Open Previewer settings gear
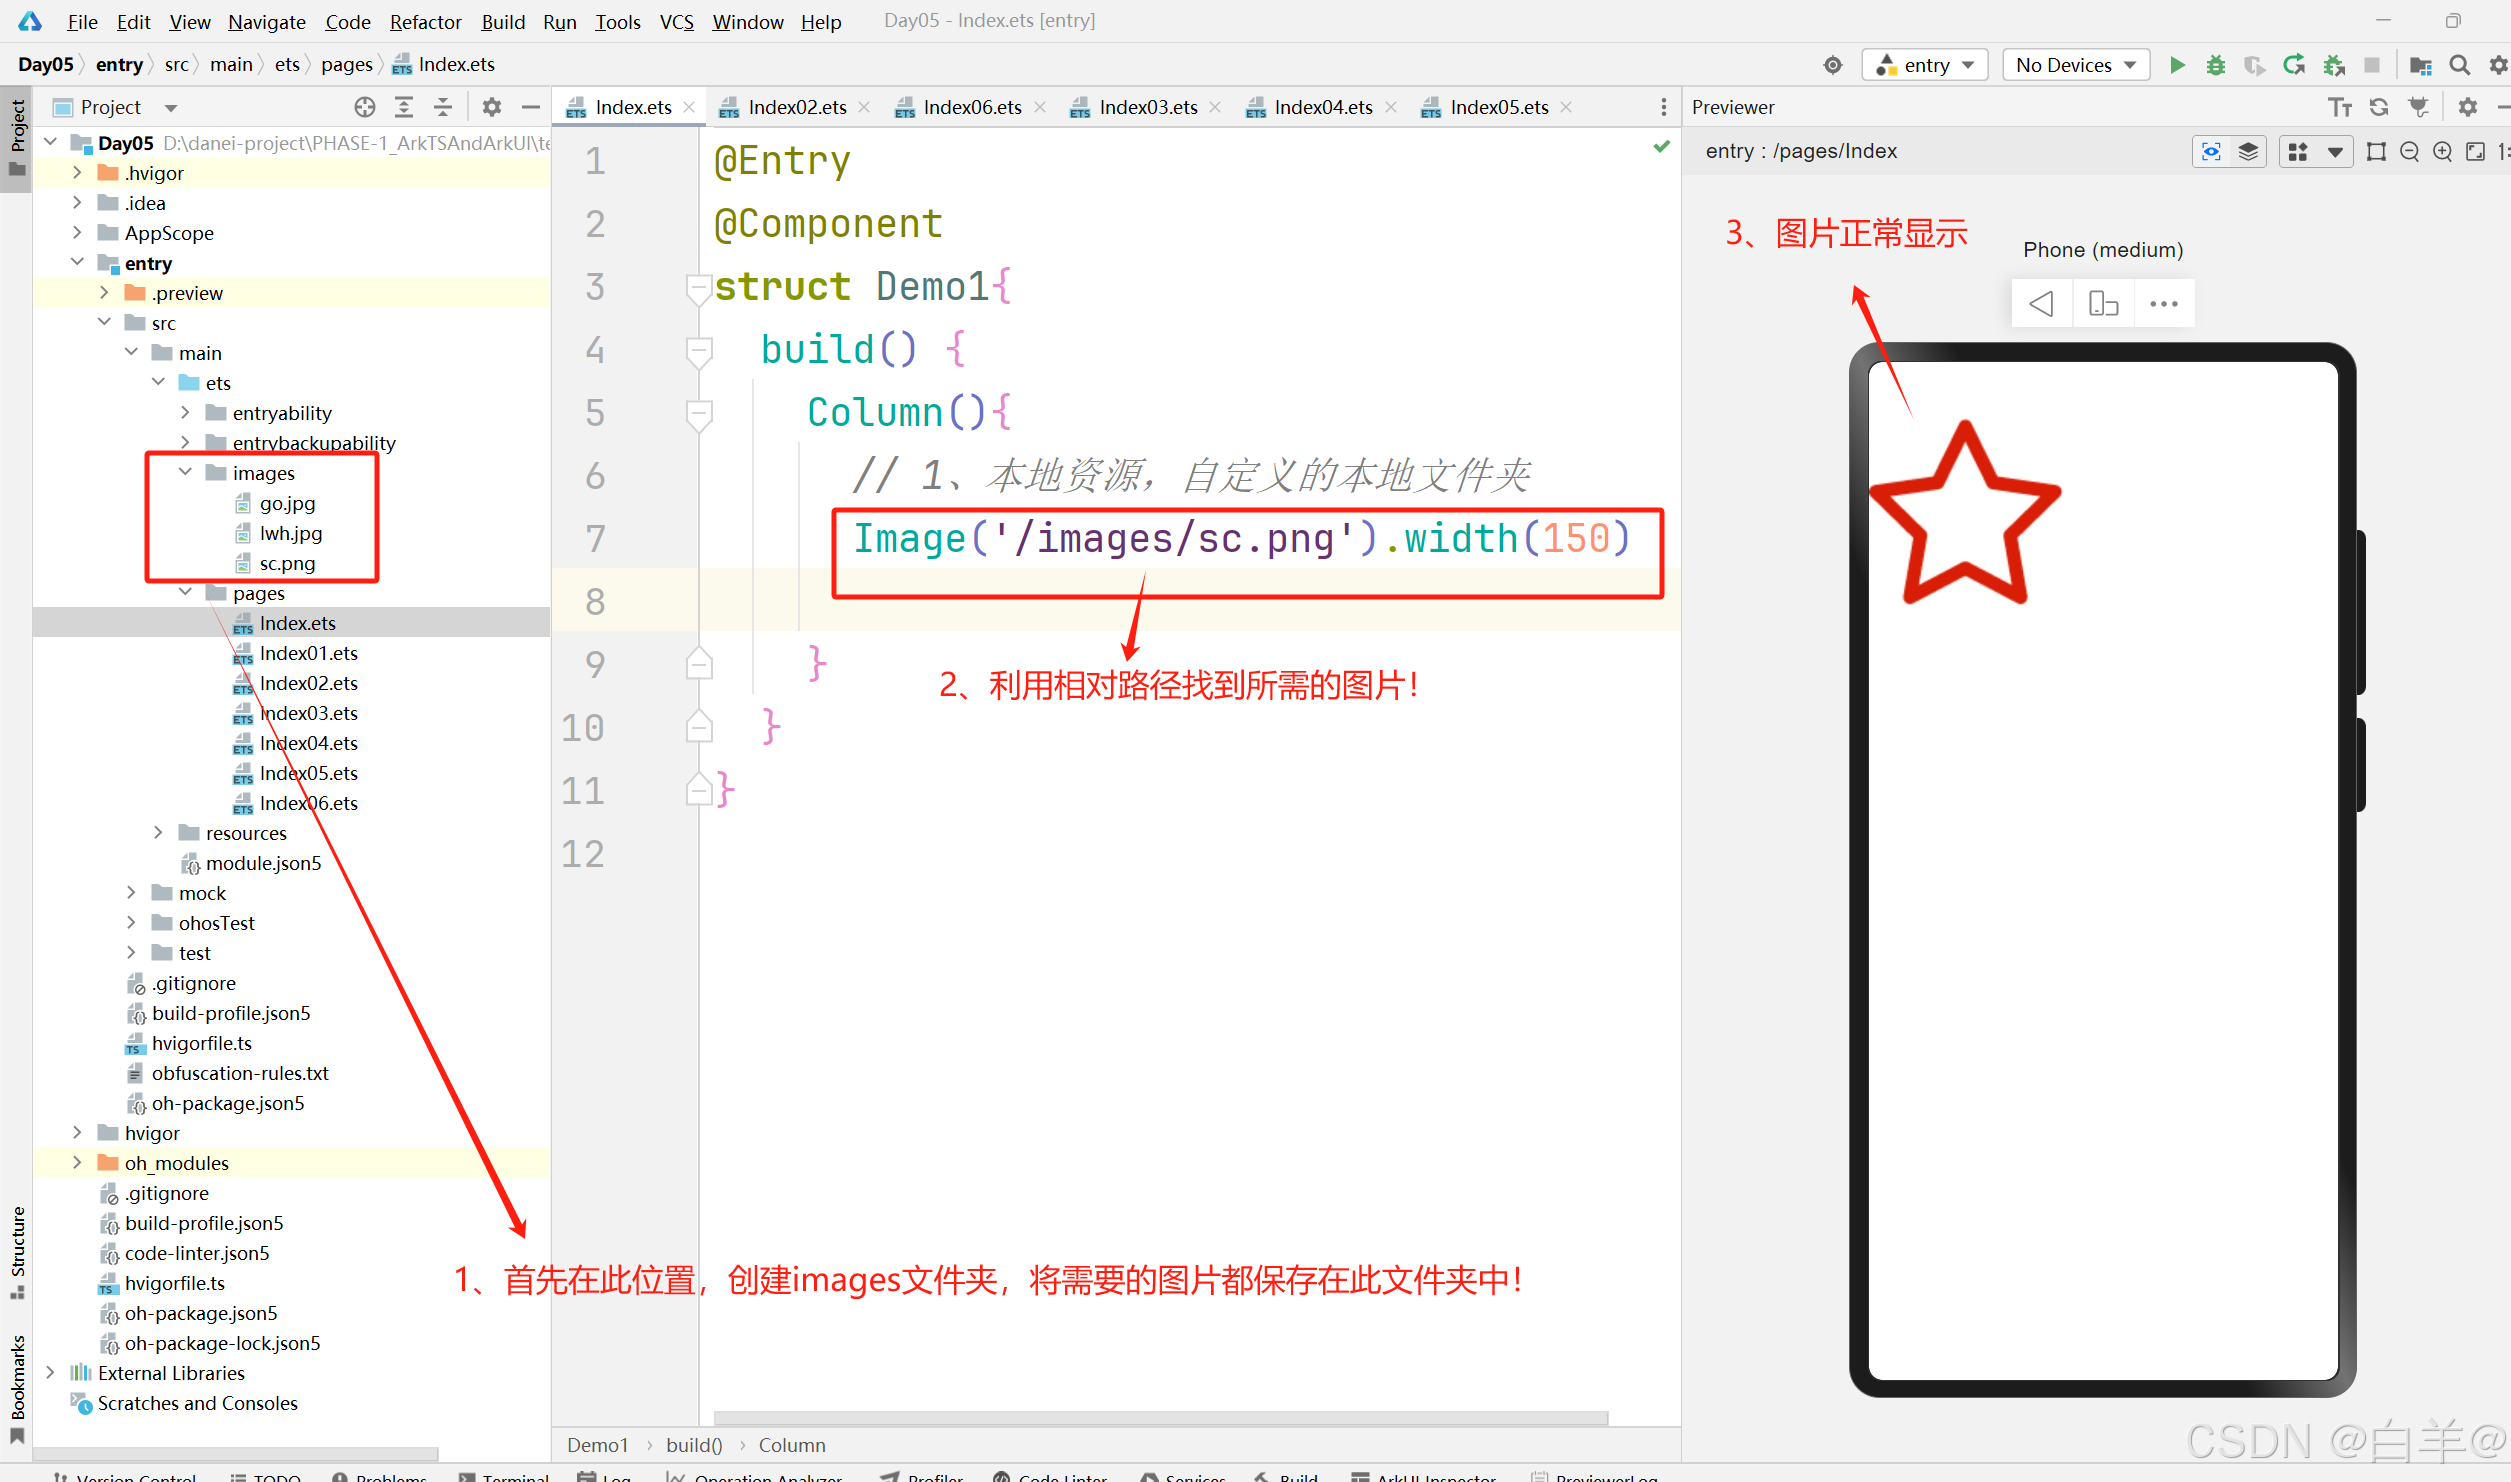 [x=2468, y=107]
